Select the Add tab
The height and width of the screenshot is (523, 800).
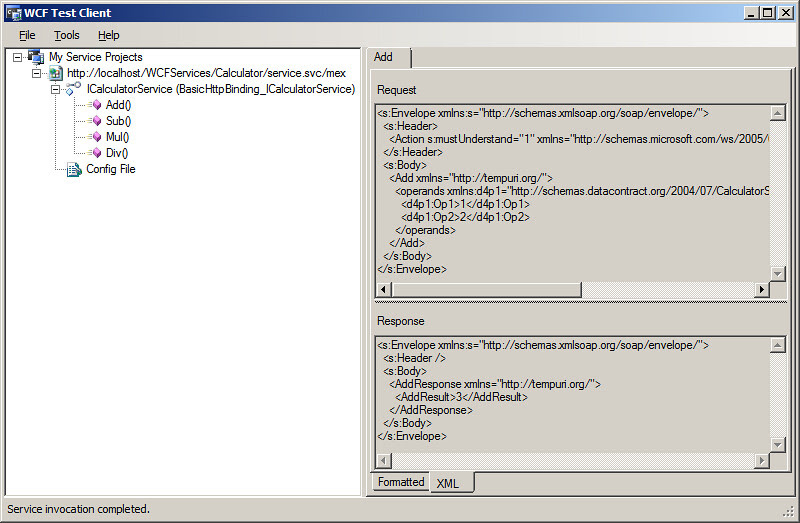(390, 57)
